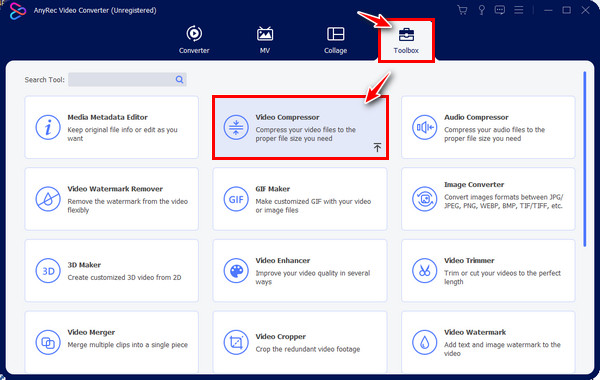Click the Video Merger icon
Image resolution: width=600 pixels, height=380 pixels.
click(x=48, y=342)
